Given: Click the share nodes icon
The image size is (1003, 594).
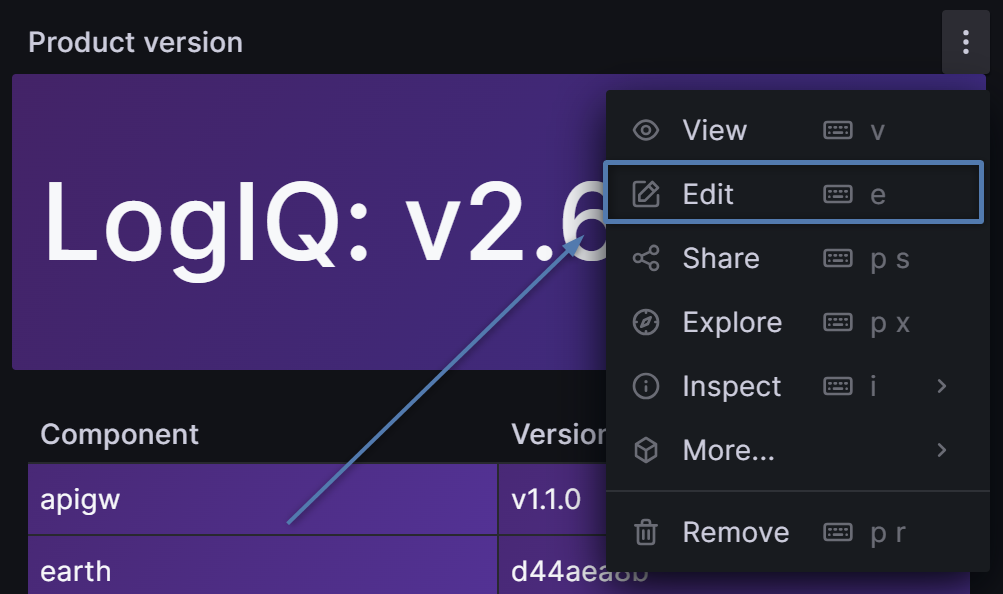Looking at the screenshot, I should point(647,259).
